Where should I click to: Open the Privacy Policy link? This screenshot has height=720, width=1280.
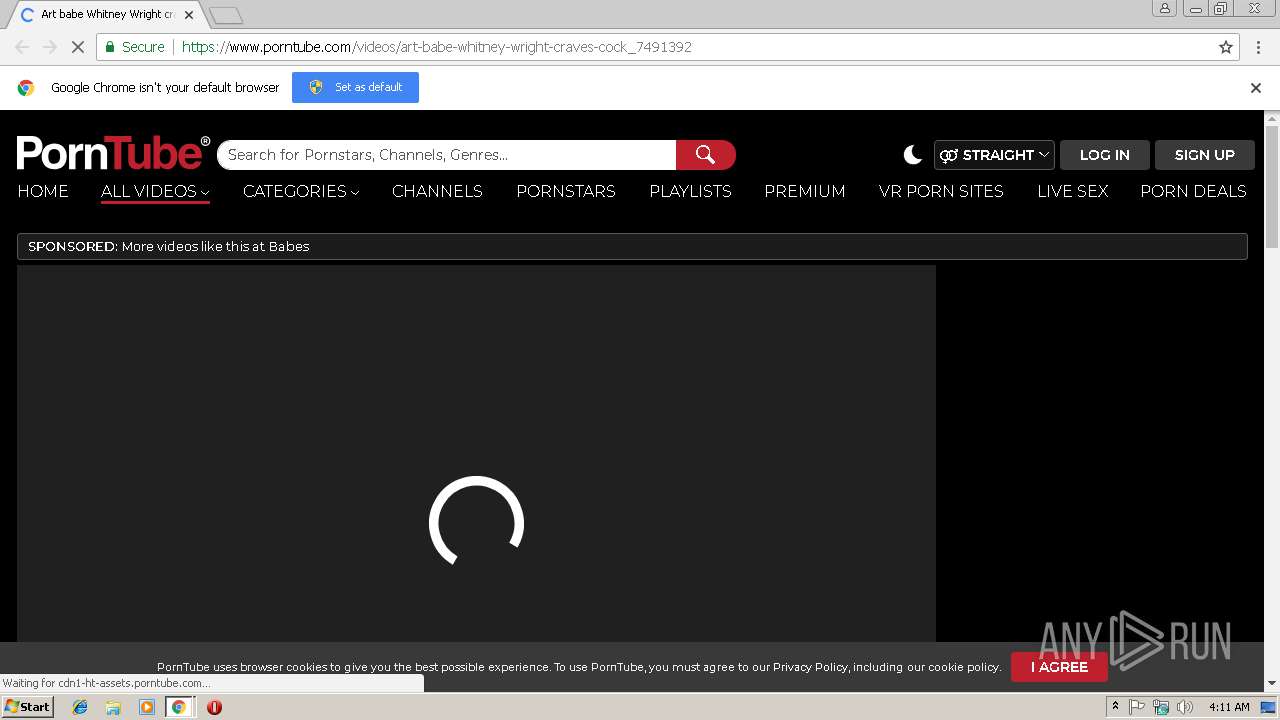point(810,667)
